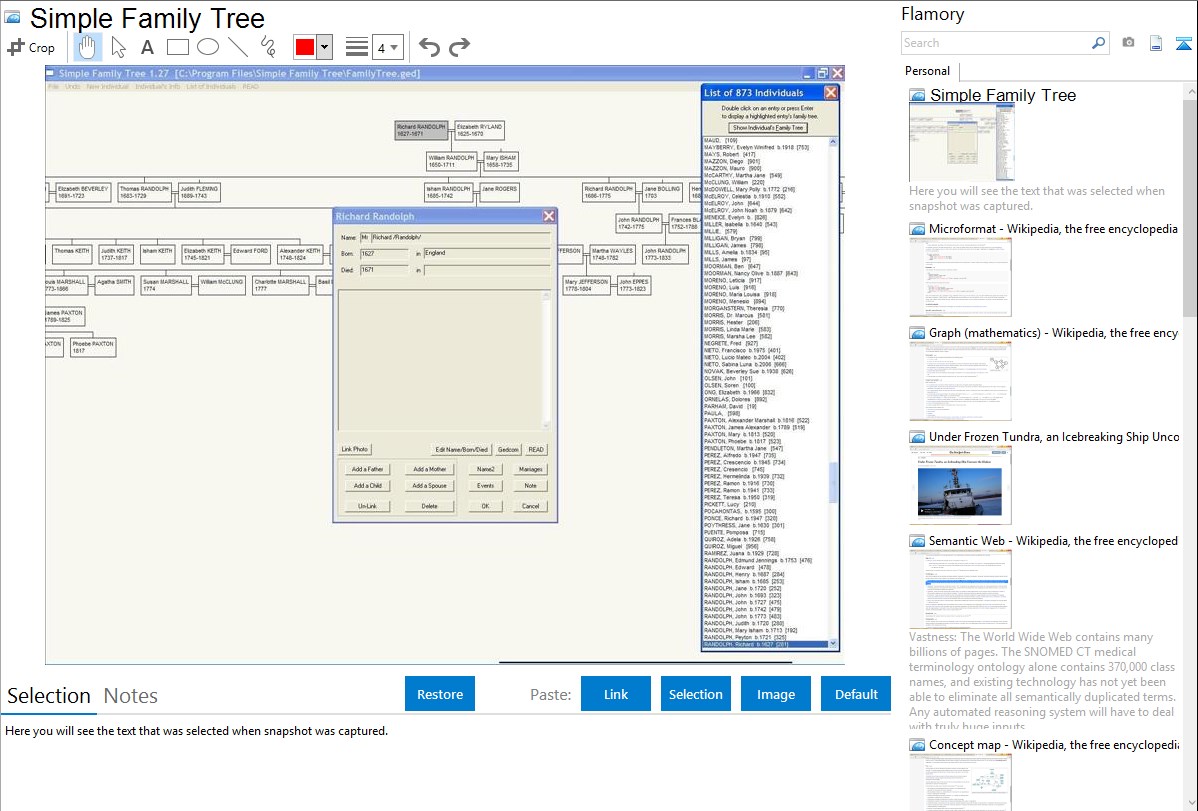Viewport: 1198px width, 811px height.
Task: Click the Flamory upload arrow icon
Action: pyautogui.click(x=1183, y=43)
